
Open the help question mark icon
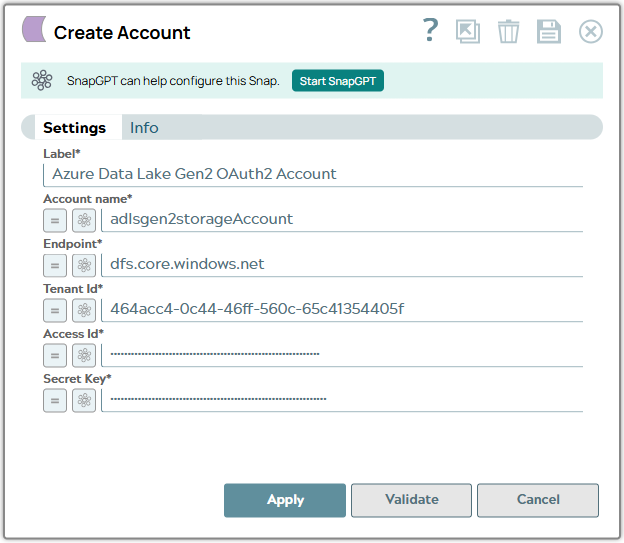click(x=430, y=30)
